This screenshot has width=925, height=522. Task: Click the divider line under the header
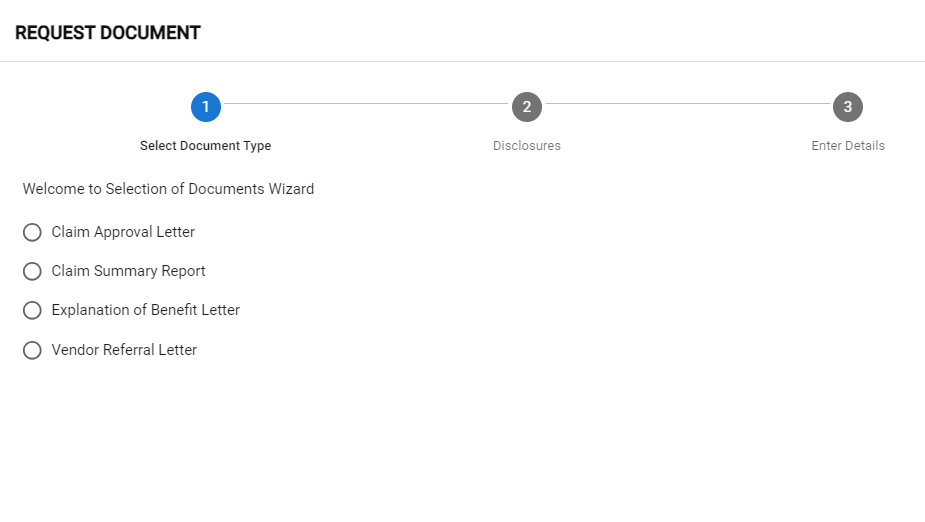462,62
